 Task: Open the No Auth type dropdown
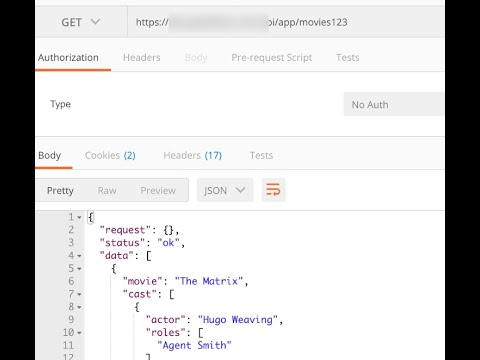click(x=394, y=104)
